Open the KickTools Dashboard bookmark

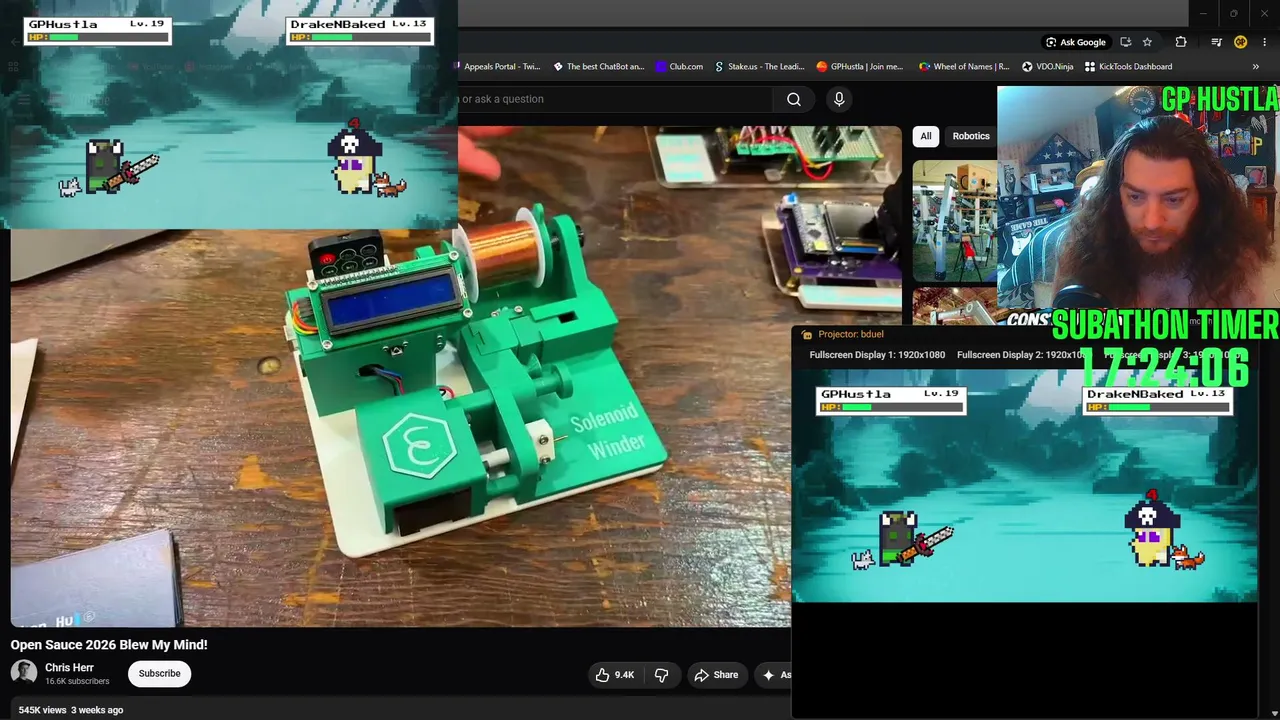click(1128, 67)
